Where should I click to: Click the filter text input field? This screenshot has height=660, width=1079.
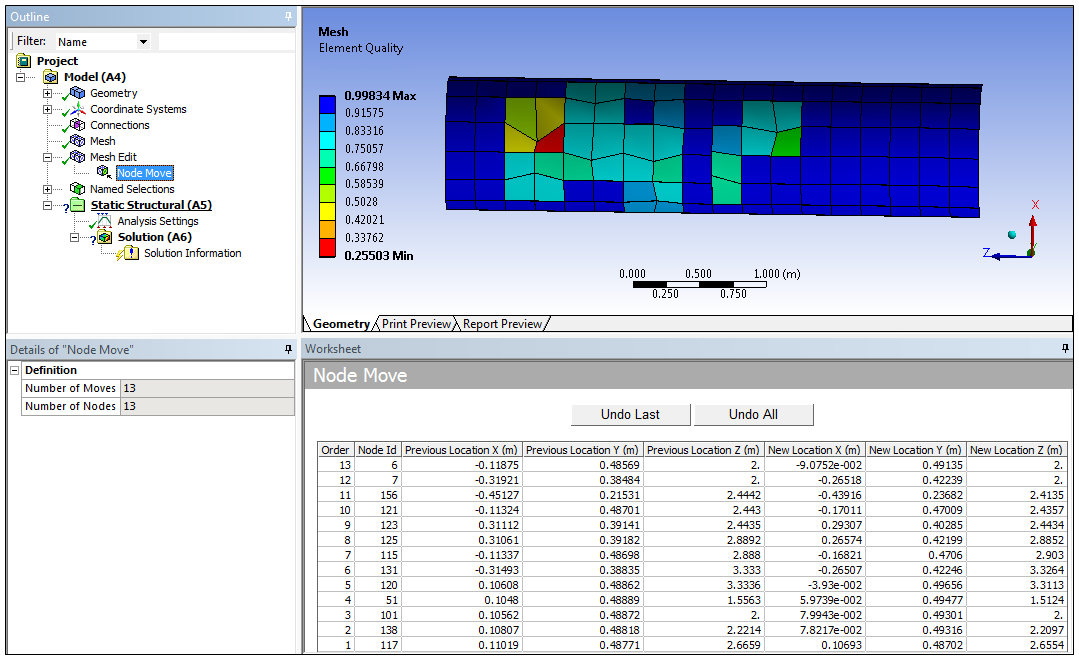(x=225, y=42)
